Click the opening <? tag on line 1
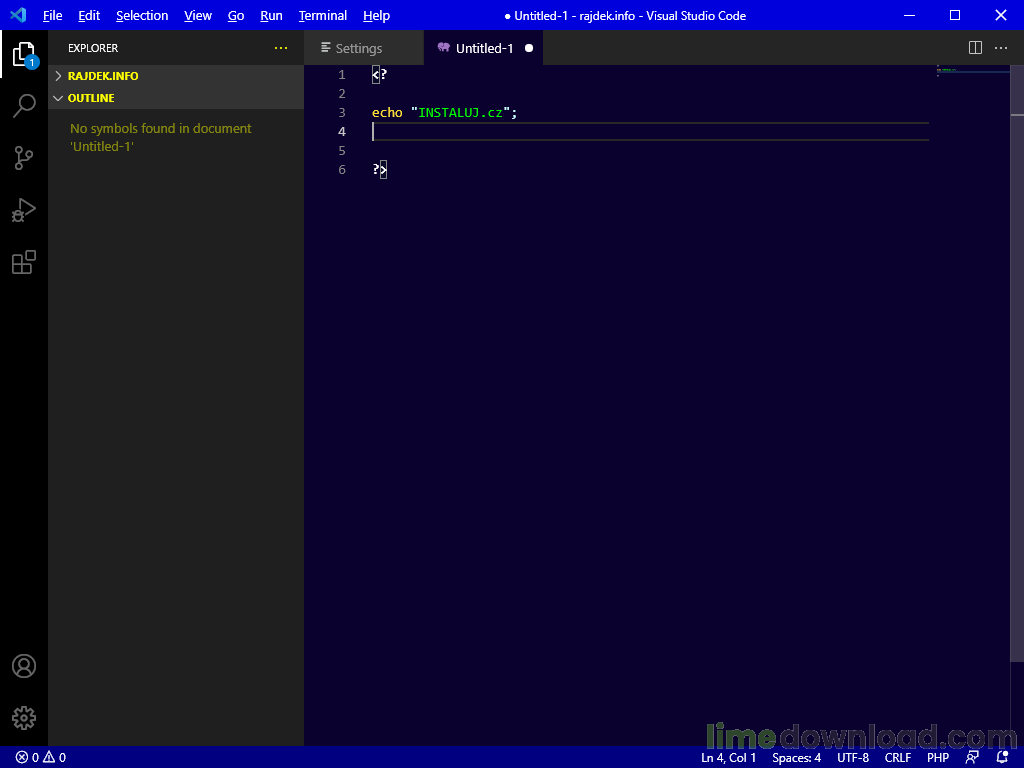Image resolution: width=1024 pixels, height=768 pixels. pos(379,74)
